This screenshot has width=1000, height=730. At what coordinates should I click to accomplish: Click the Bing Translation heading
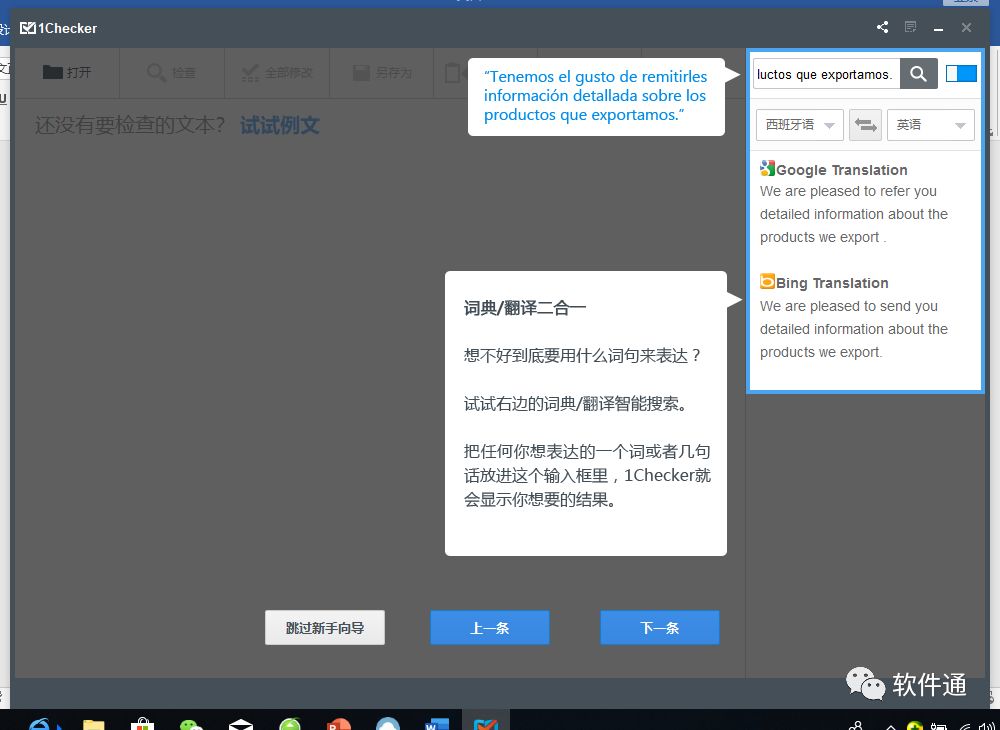pos(832,283)
